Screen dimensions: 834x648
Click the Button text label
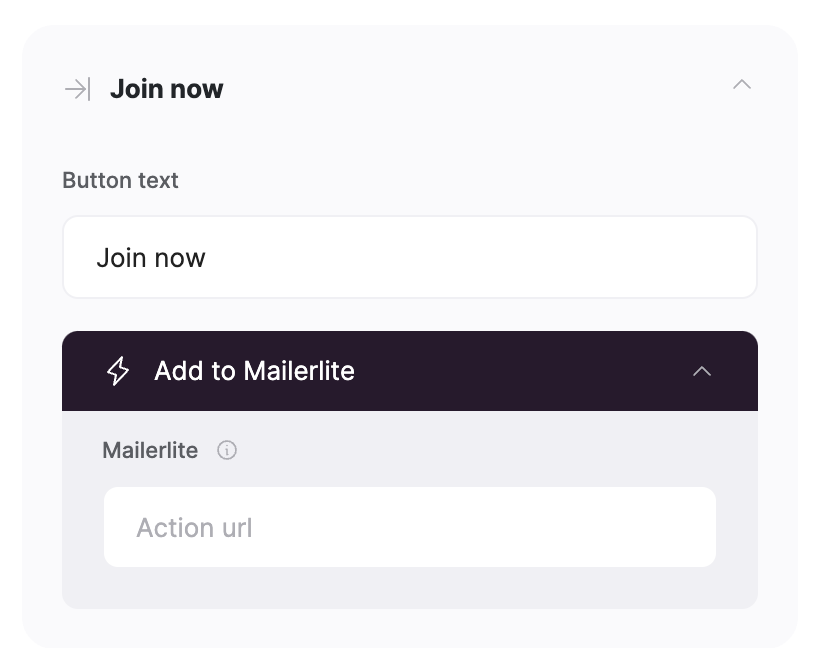tap(120, 180)
